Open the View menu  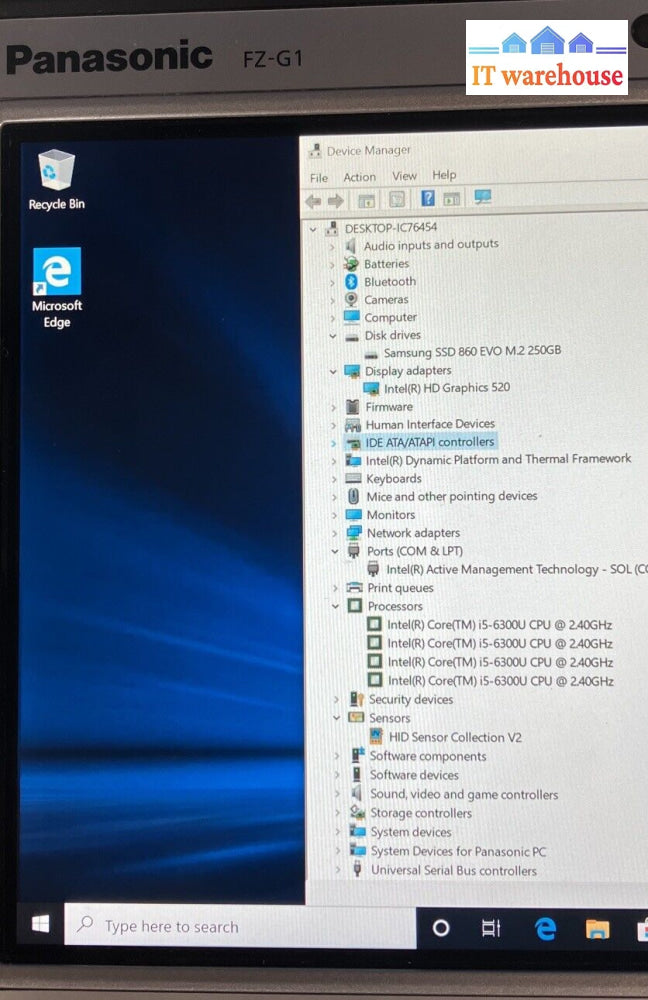tap(404, 176)
